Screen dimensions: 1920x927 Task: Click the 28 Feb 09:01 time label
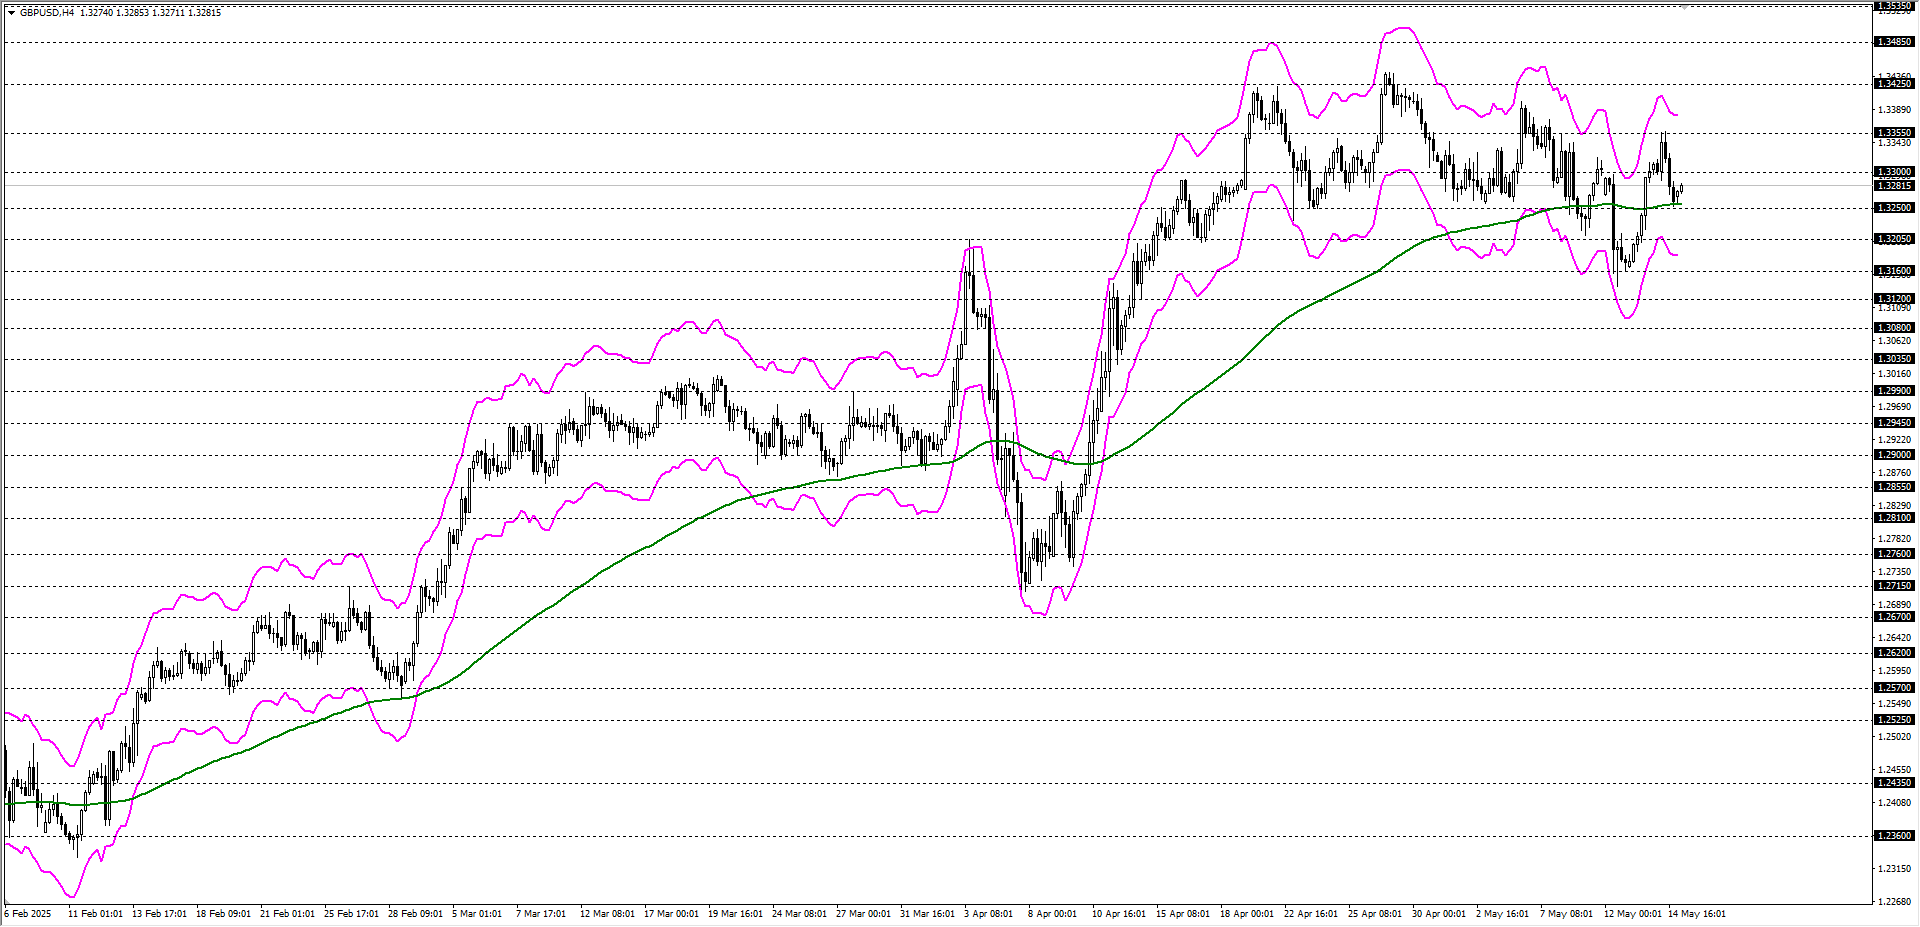pyautogui.click(x=415, y=914)
